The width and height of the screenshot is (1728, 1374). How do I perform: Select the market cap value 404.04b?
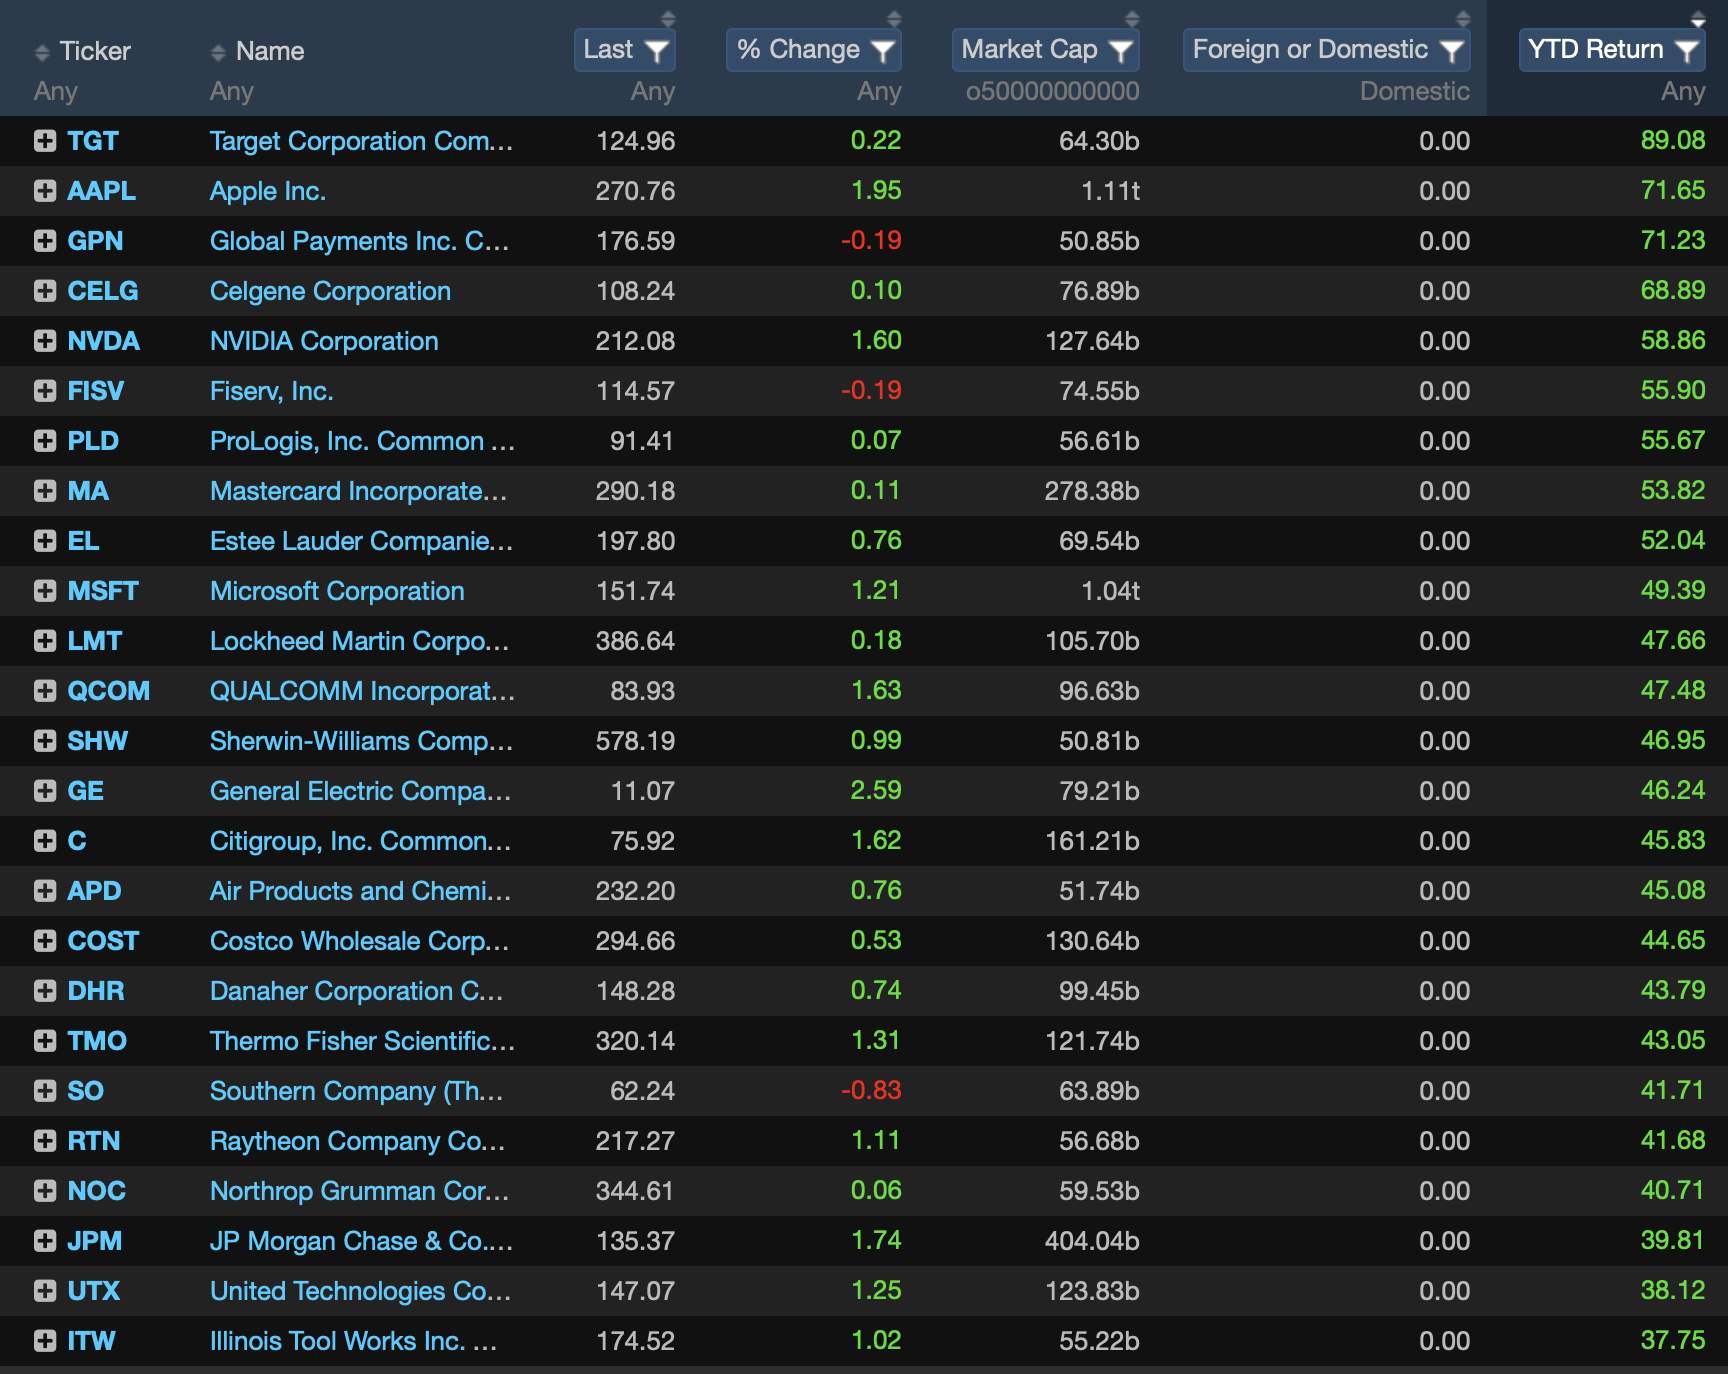pyautogui.click(x=1092, y=1241)
